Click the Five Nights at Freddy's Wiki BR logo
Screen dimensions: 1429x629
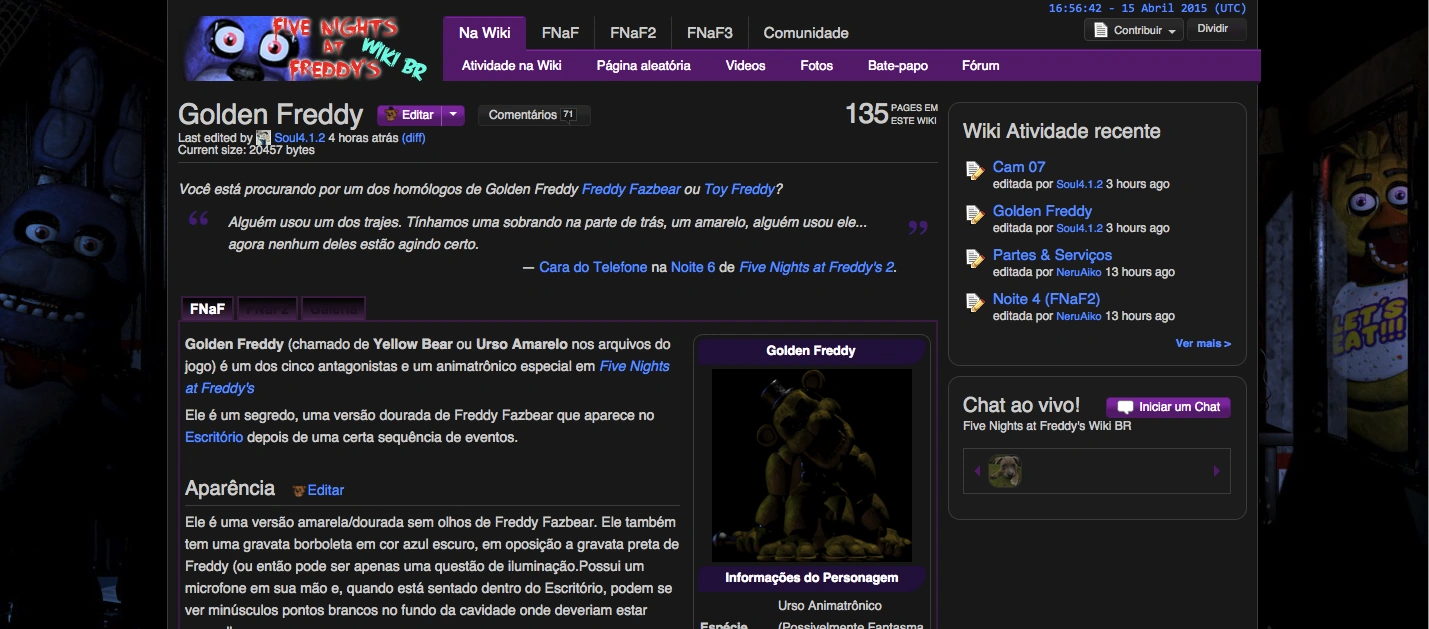pyautogui.click(x=307, y=48)
